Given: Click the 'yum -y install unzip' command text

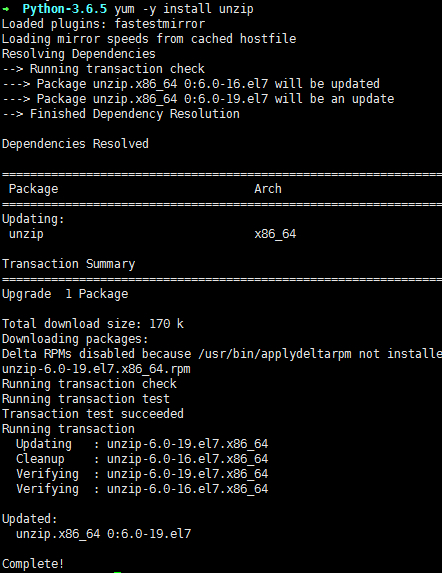Looking at the screenshot, I should (x=184, y=9).
